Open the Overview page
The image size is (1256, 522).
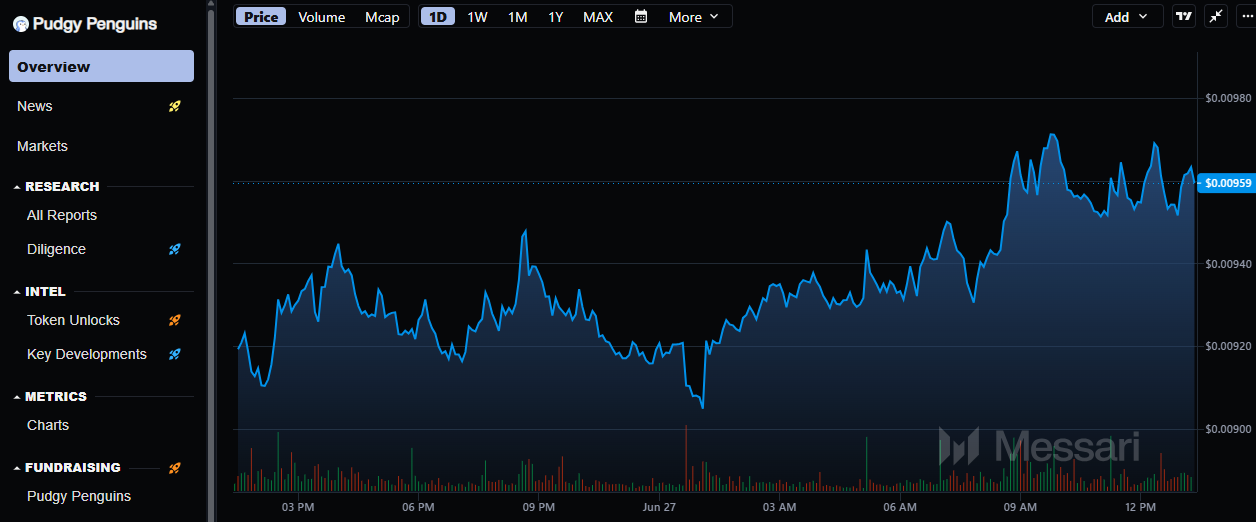pos(101,67)
